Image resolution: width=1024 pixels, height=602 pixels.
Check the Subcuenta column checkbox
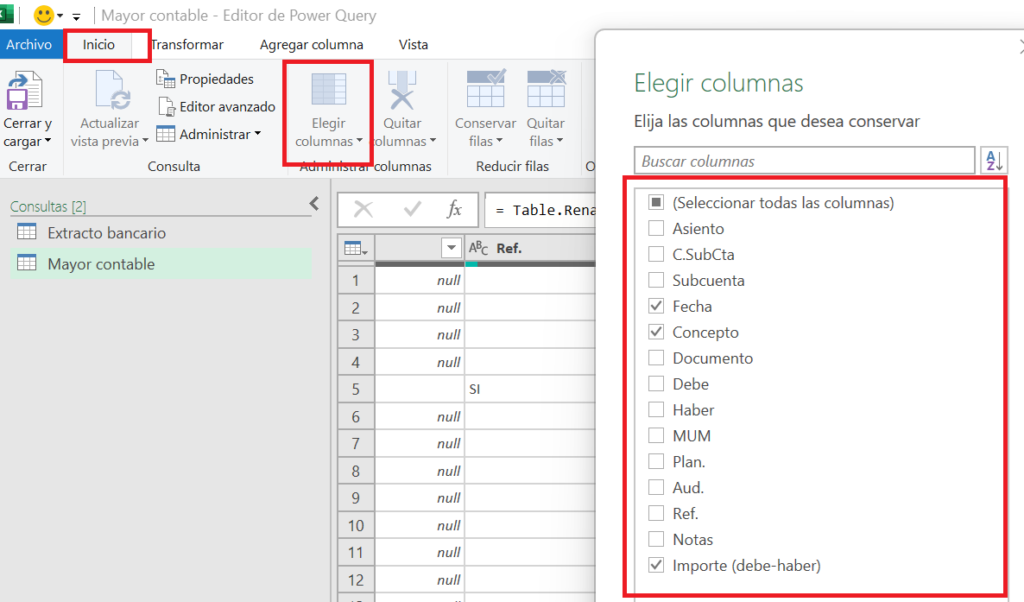[x=656, y=280]
